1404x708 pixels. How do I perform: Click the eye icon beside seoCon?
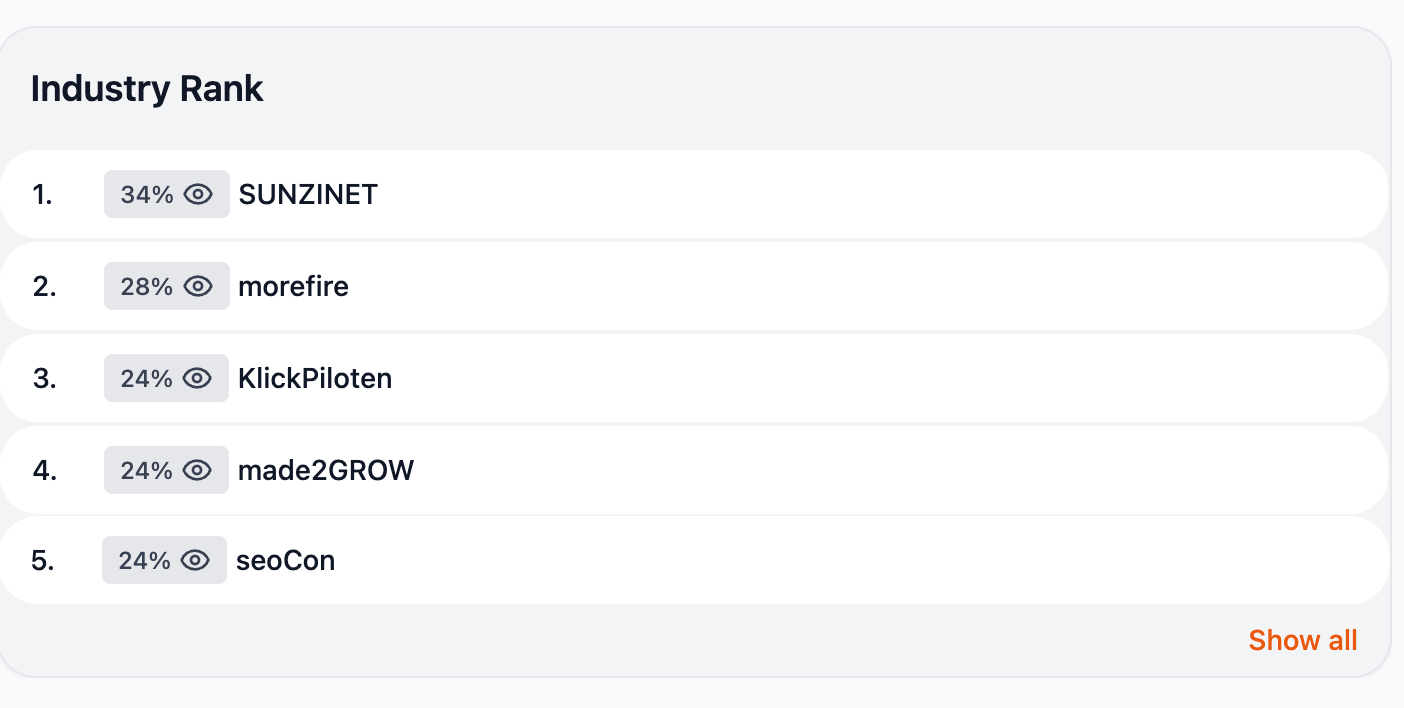196,560
